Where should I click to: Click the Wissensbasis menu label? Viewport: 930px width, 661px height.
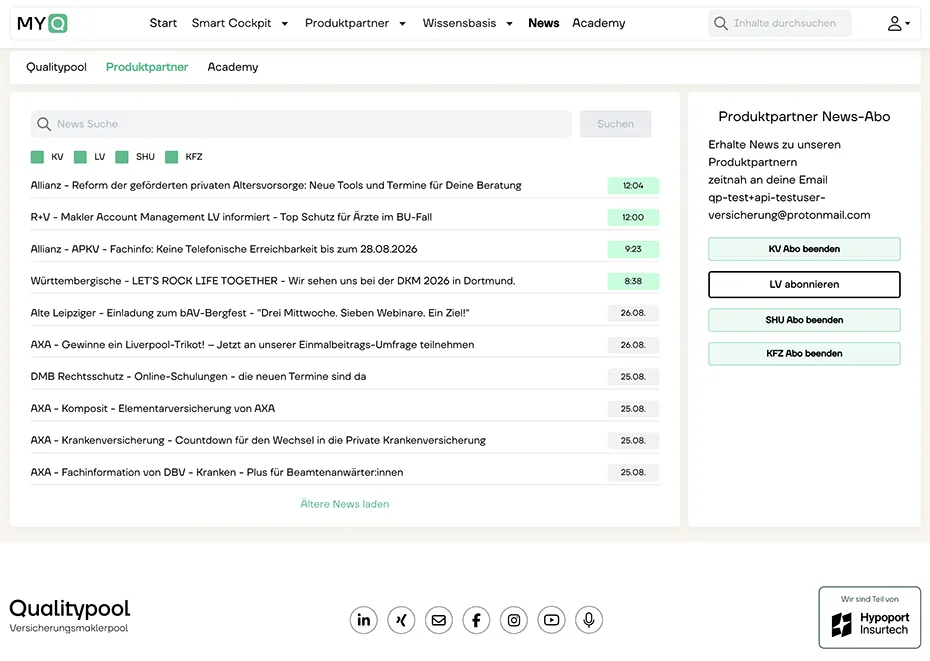tap(459, 23)
